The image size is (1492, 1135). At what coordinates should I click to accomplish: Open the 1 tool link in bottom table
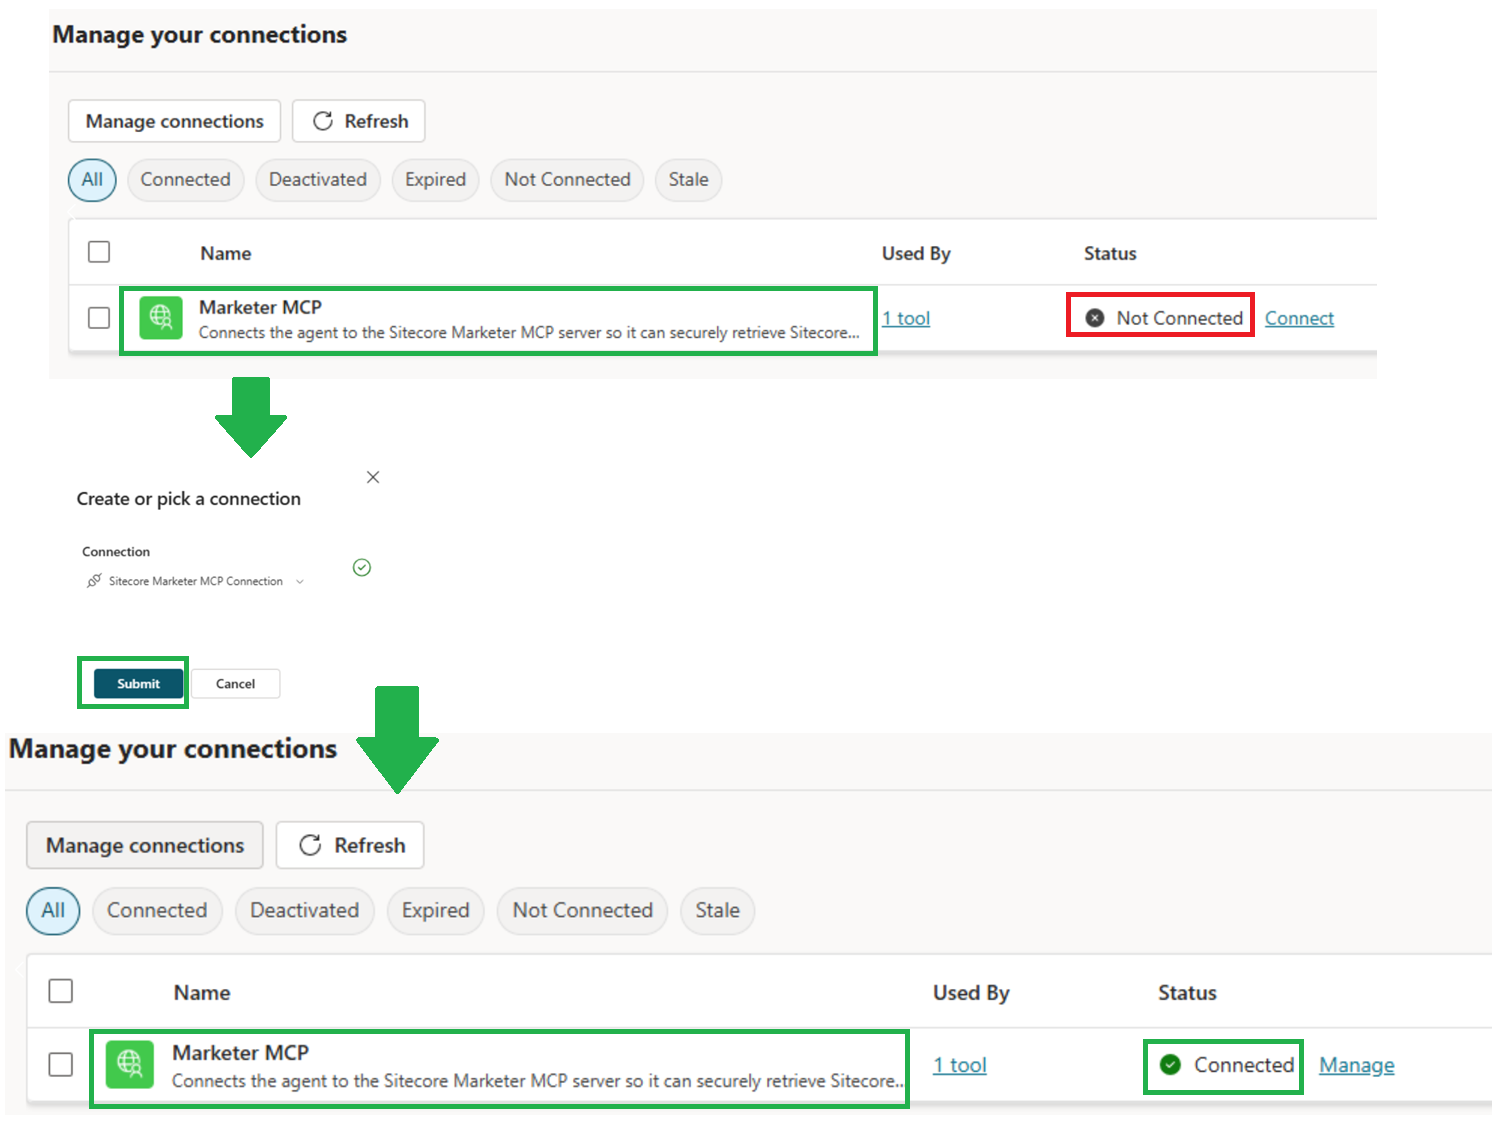click(x=960, y=1065)
